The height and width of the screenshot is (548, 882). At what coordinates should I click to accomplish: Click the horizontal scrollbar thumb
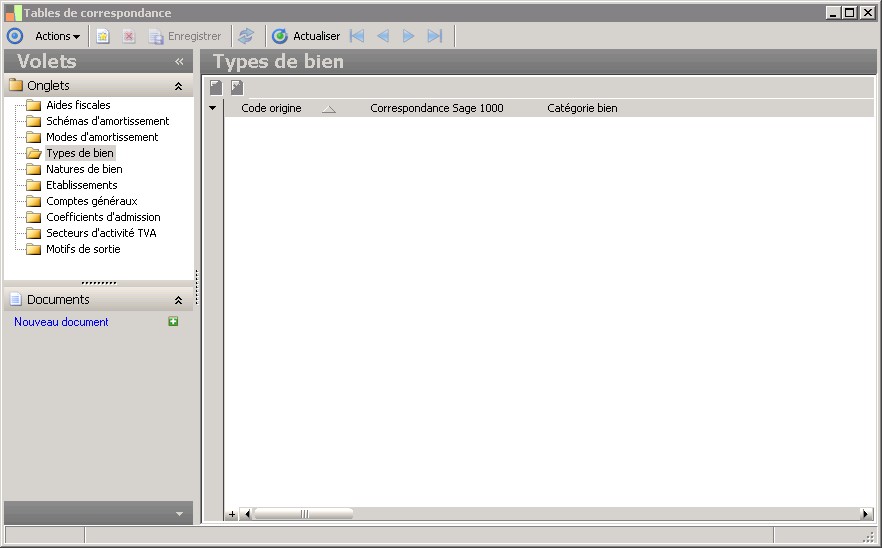[x=304, y=514]
